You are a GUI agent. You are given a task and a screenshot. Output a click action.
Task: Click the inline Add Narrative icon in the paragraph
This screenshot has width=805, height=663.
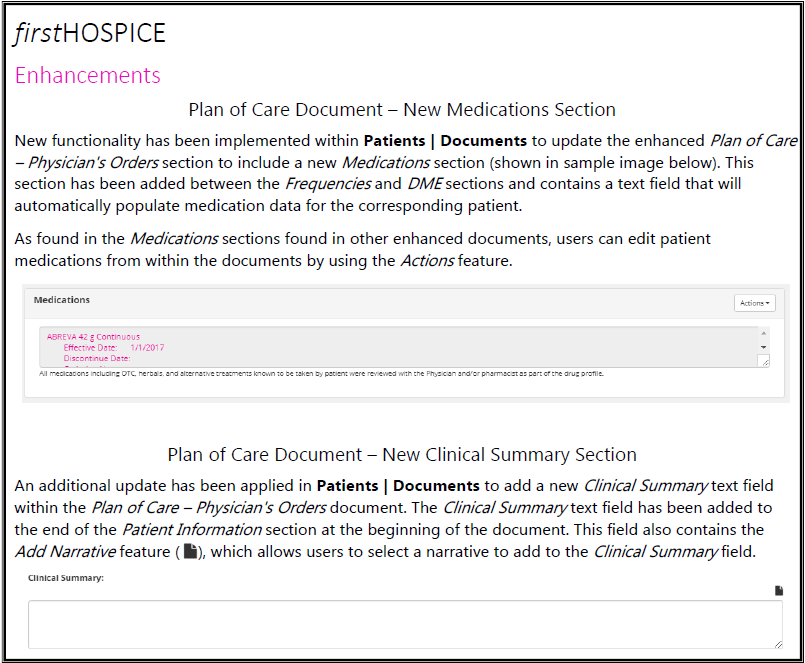click(x=191, y=551)
